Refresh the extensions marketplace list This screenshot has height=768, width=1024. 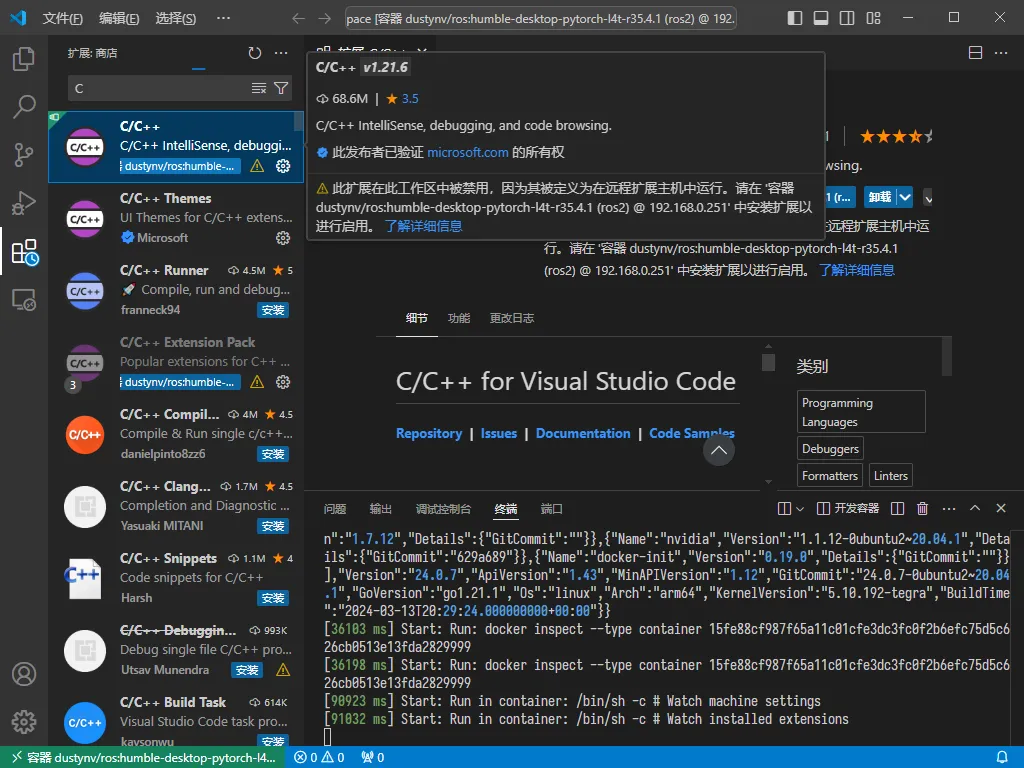pyautogui.click(x=255, y=53)
